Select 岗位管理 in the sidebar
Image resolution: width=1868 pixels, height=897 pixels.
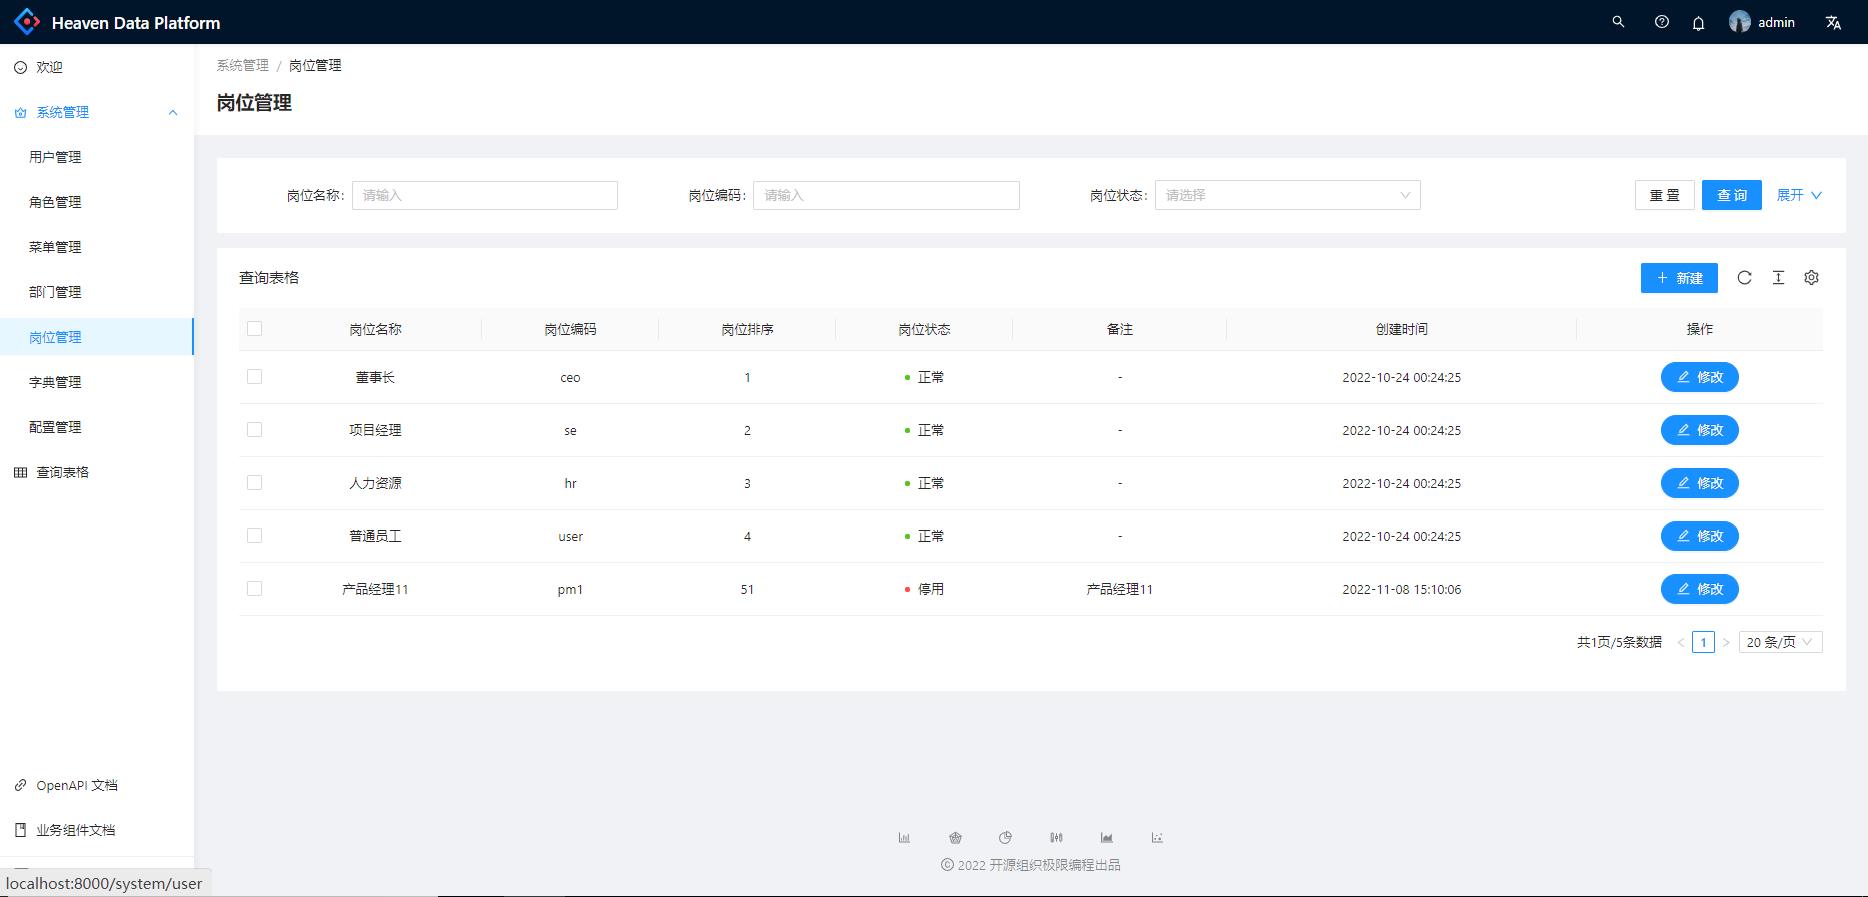97,337
